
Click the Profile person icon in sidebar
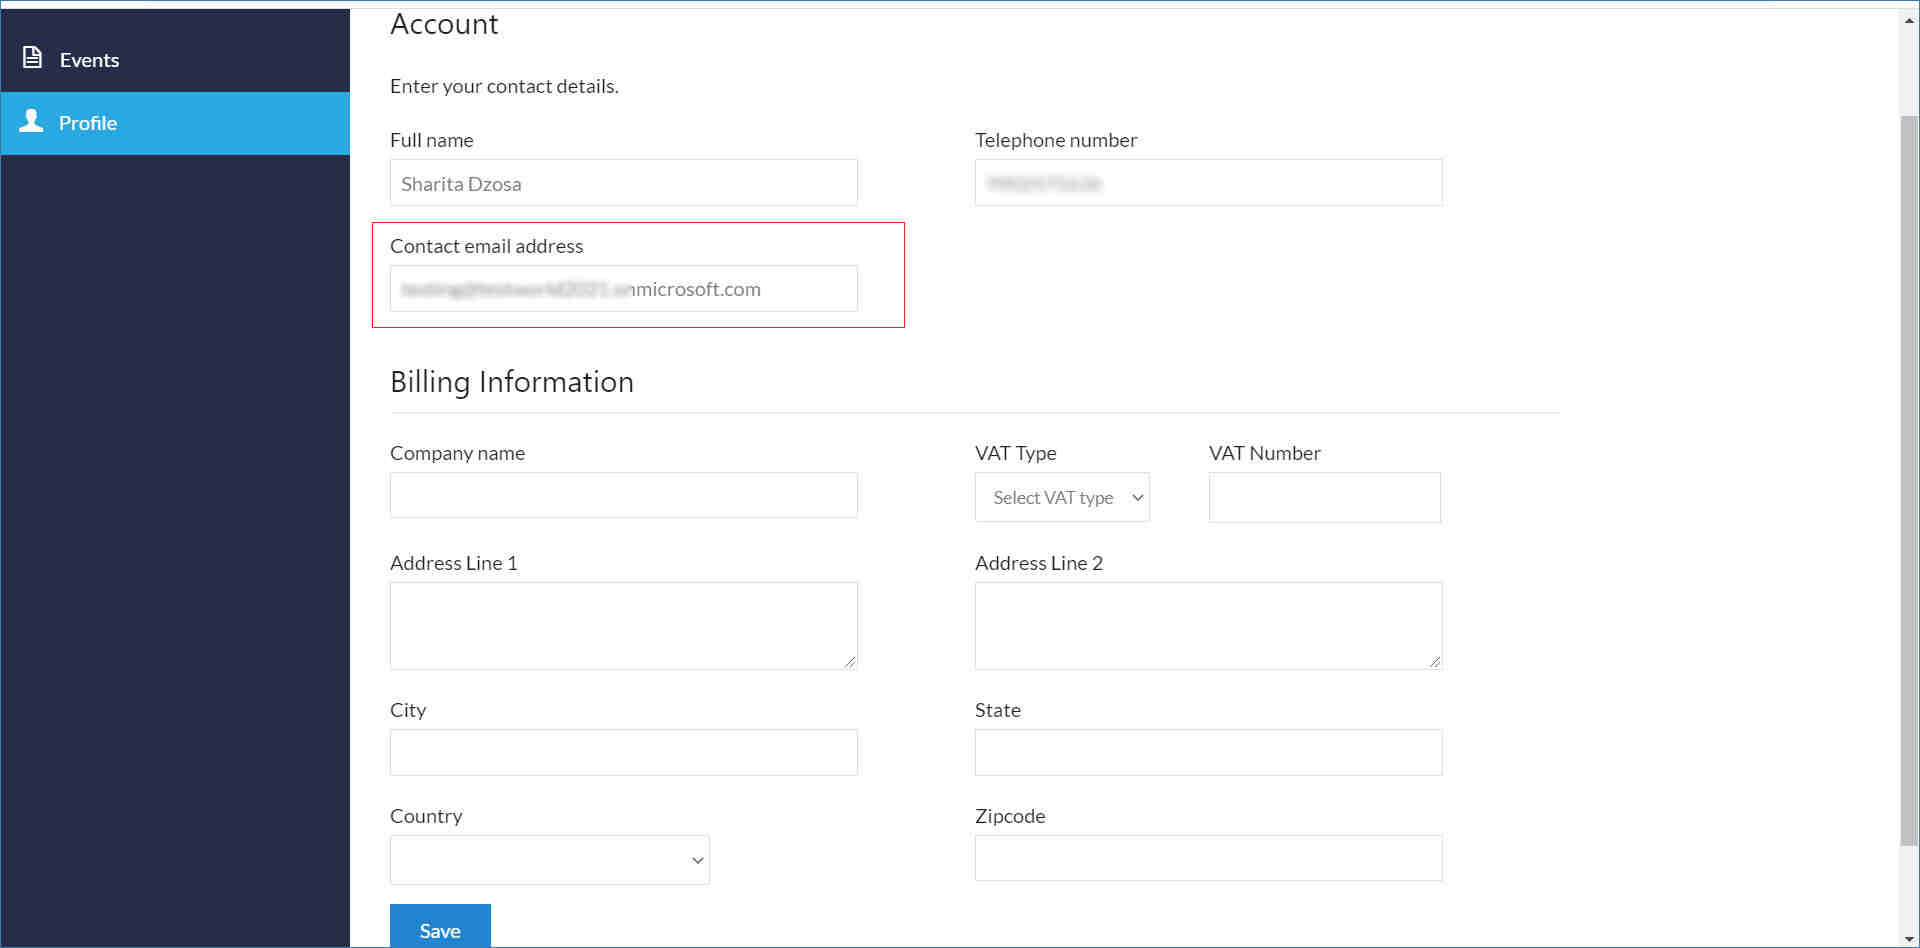coord(32,122)
